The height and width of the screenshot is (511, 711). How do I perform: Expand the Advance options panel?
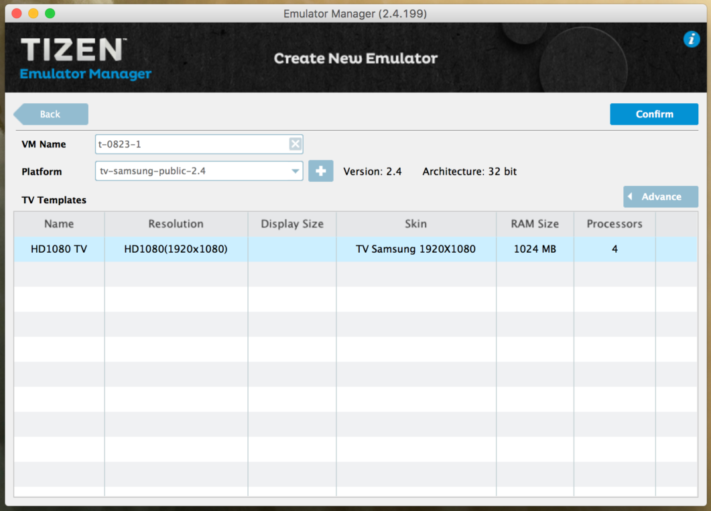[661, 196]
